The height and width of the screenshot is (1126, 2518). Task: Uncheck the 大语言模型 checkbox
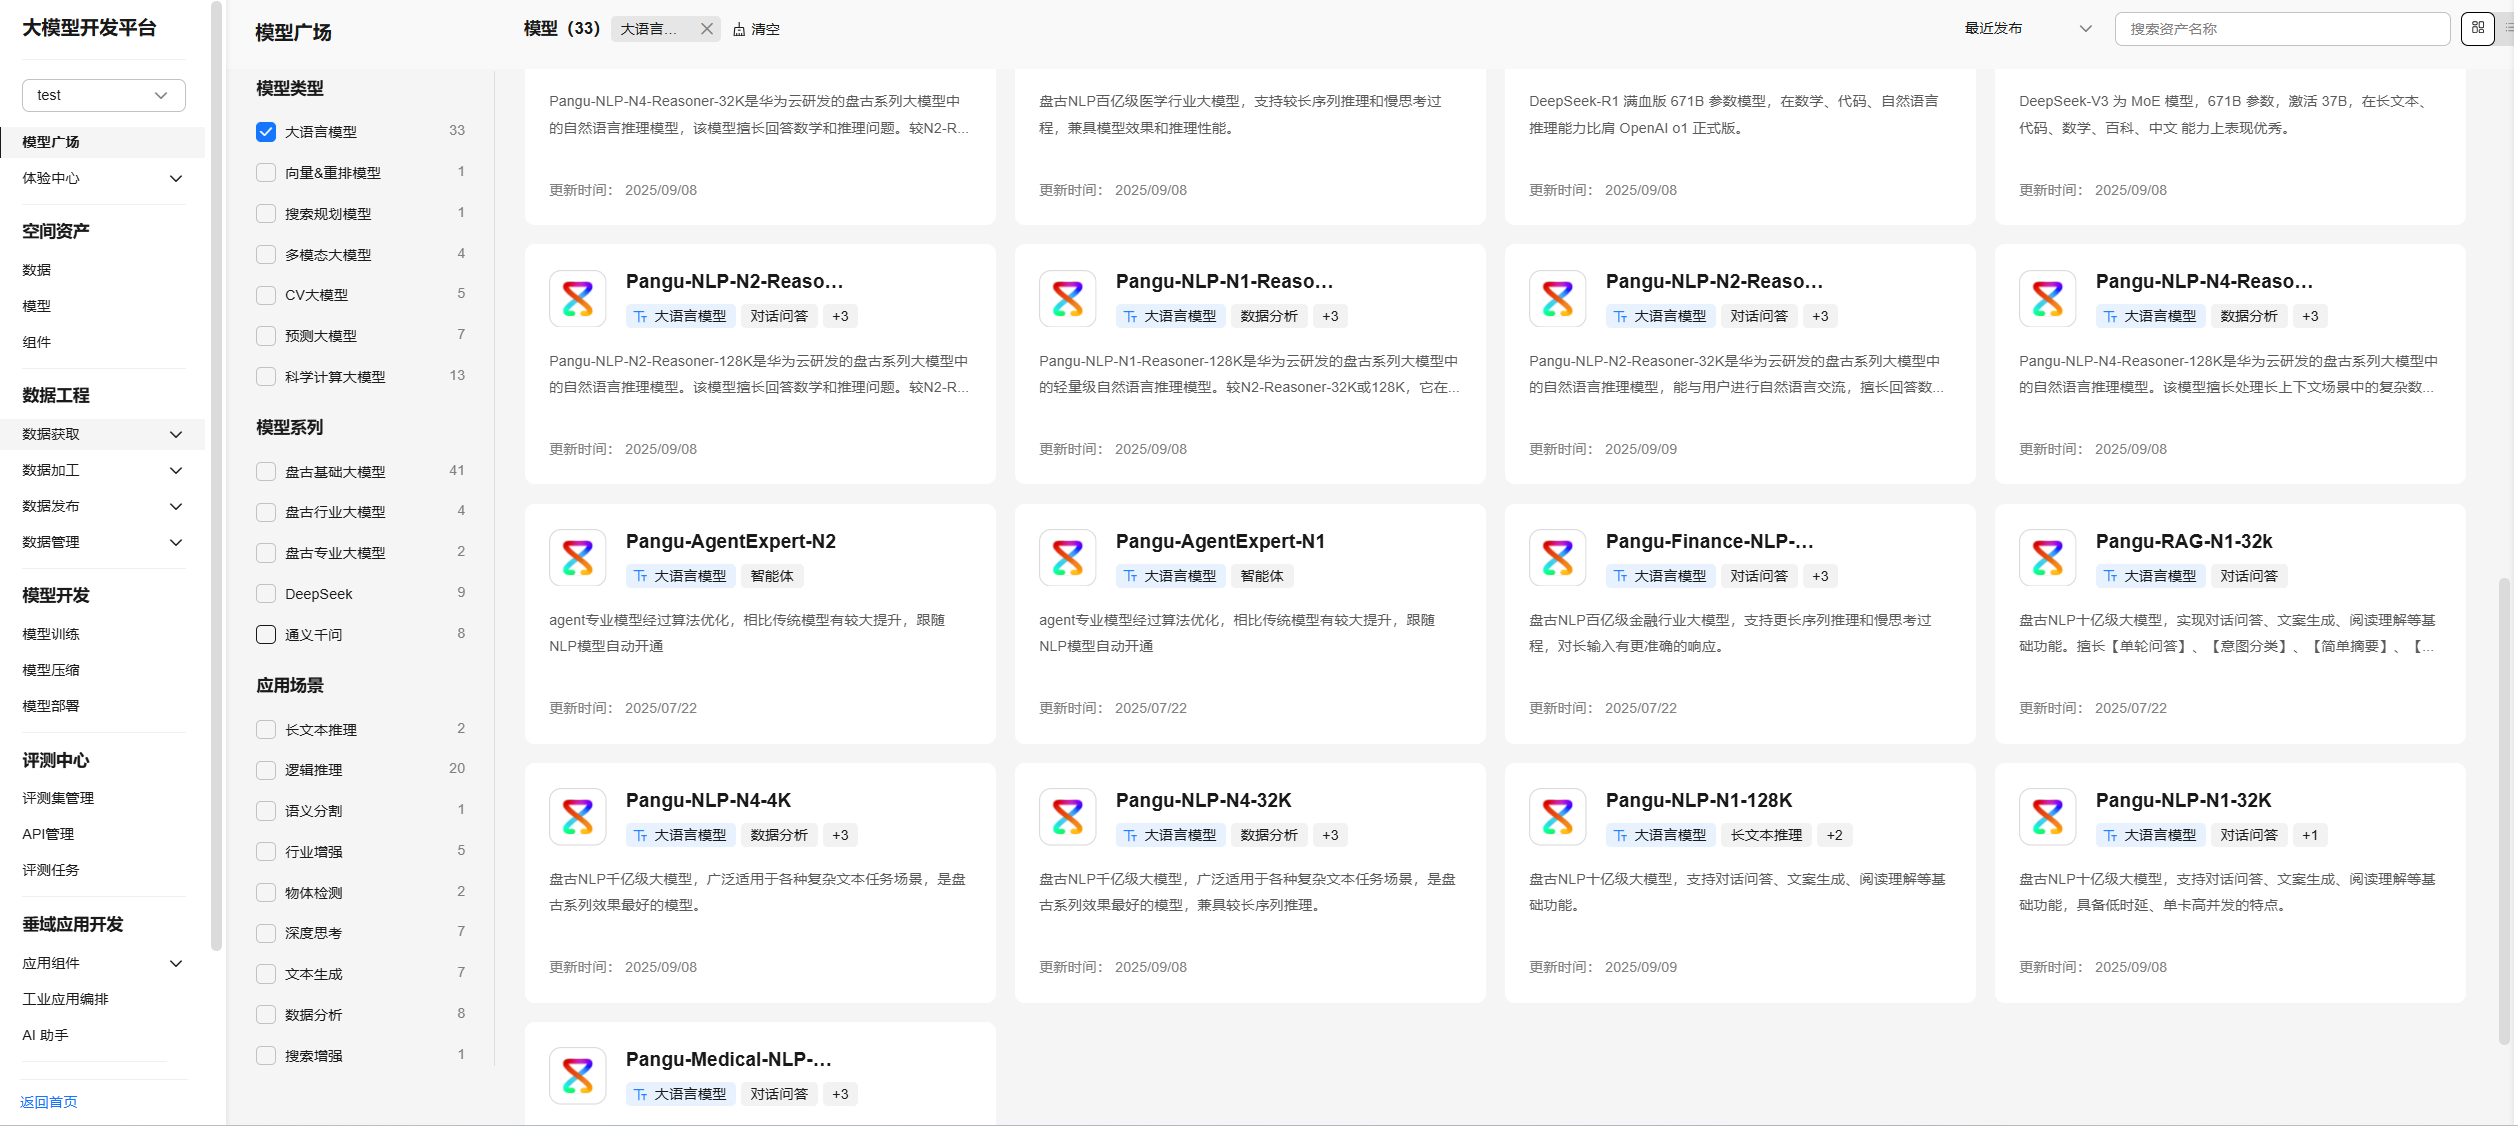coord(266,131)
